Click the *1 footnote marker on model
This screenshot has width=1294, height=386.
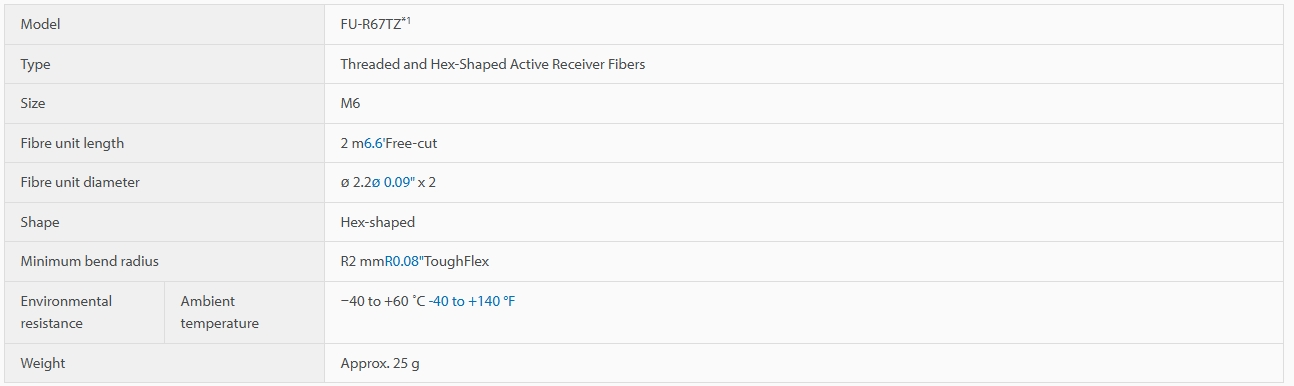click(406, 20)
